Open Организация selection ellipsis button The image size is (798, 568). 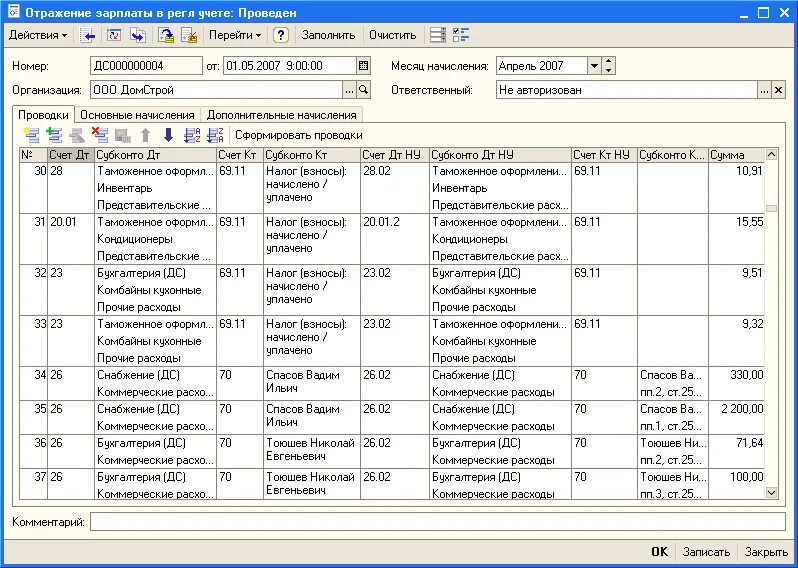349,90
